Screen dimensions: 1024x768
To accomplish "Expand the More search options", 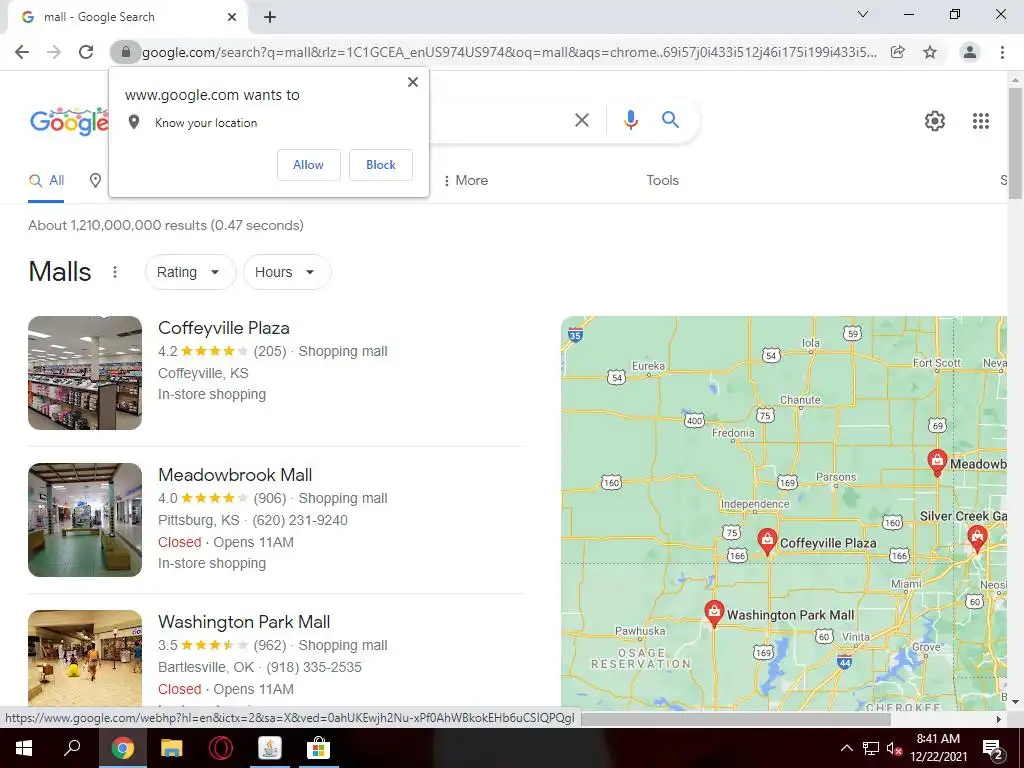I will [x=465, y=180].
